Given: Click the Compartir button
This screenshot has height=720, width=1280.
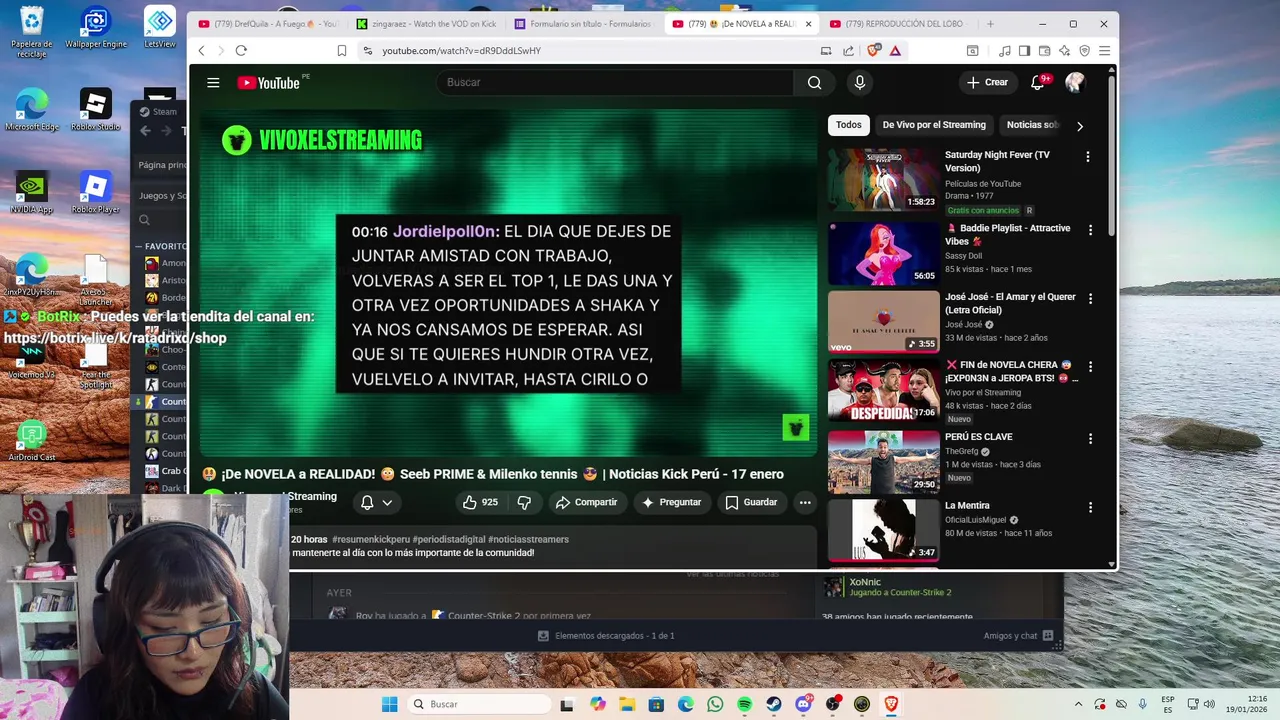Looking at the screenshot, I should 587,502.
